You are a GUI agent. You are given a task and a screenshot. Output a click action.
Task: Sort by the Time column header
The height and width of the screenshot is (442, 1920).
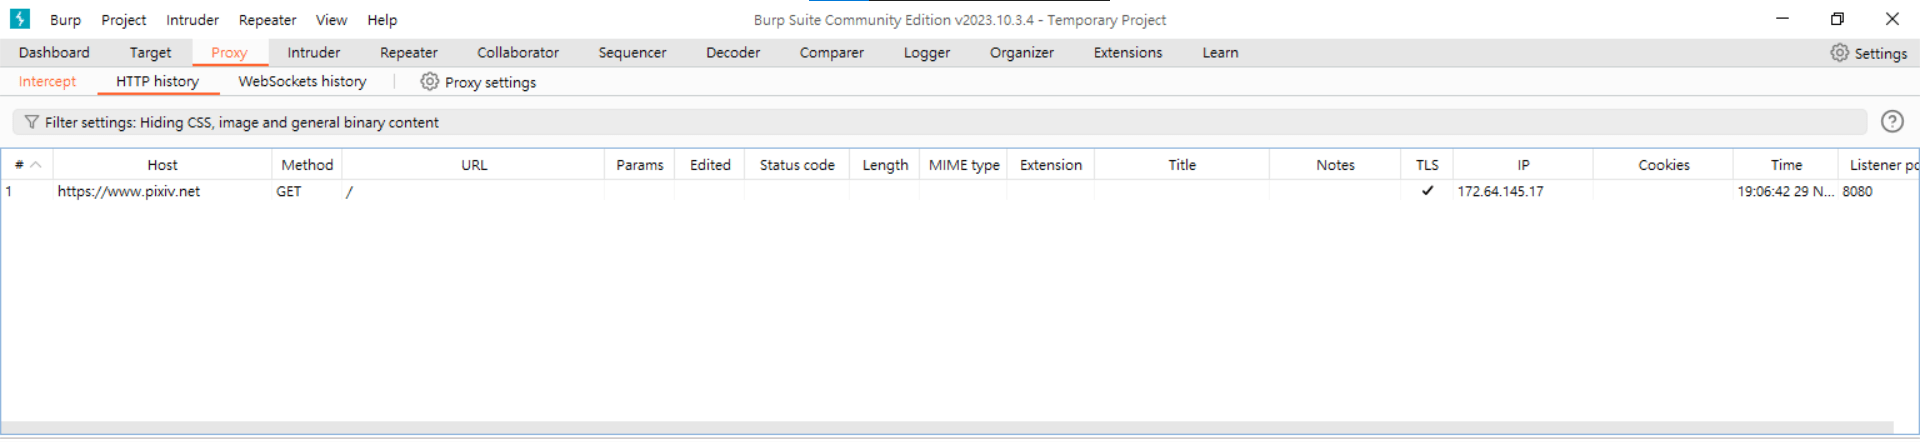tap(1786, 165)
